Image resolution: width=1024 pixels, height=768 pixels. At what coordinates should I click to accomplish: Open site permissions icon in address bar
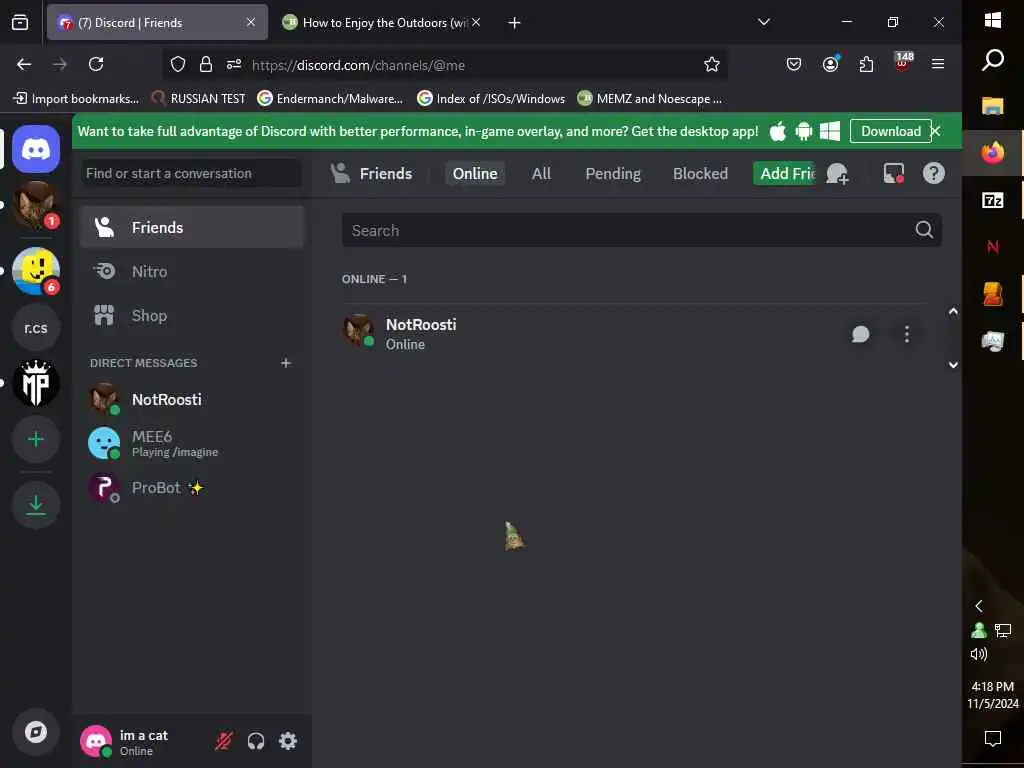point(234,64)
